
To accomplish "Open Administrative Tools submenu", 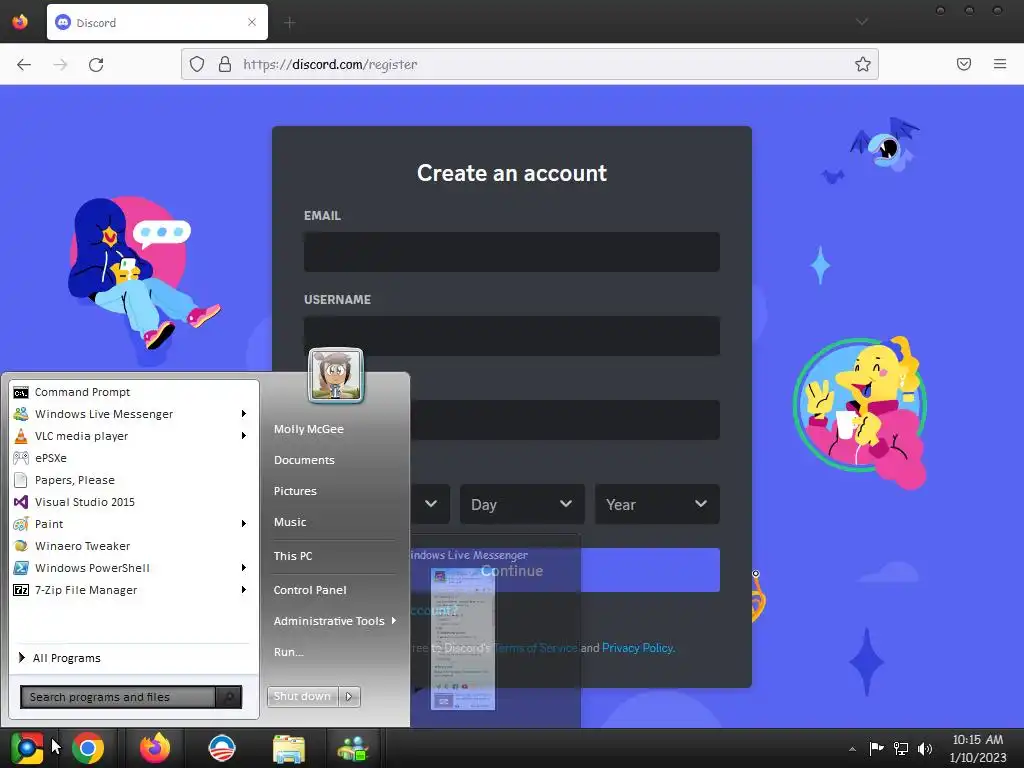I will coord(333,621).
